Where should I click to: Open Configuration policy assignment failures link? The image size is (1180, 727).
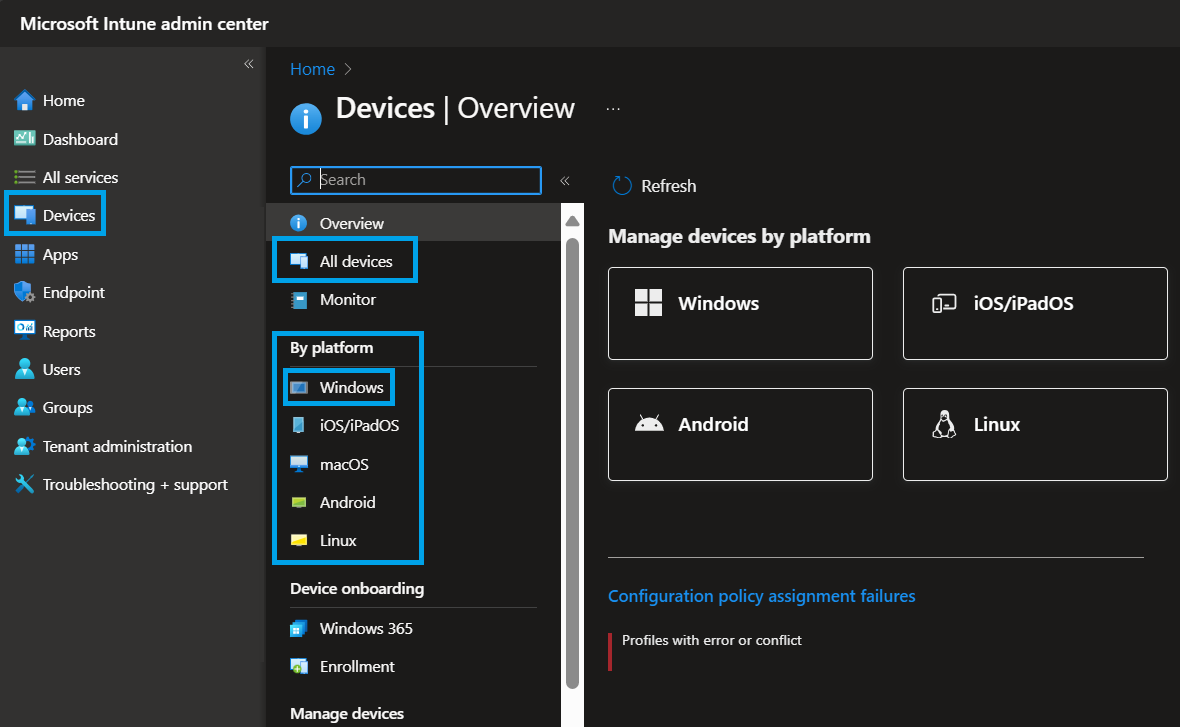click(761, 596)
